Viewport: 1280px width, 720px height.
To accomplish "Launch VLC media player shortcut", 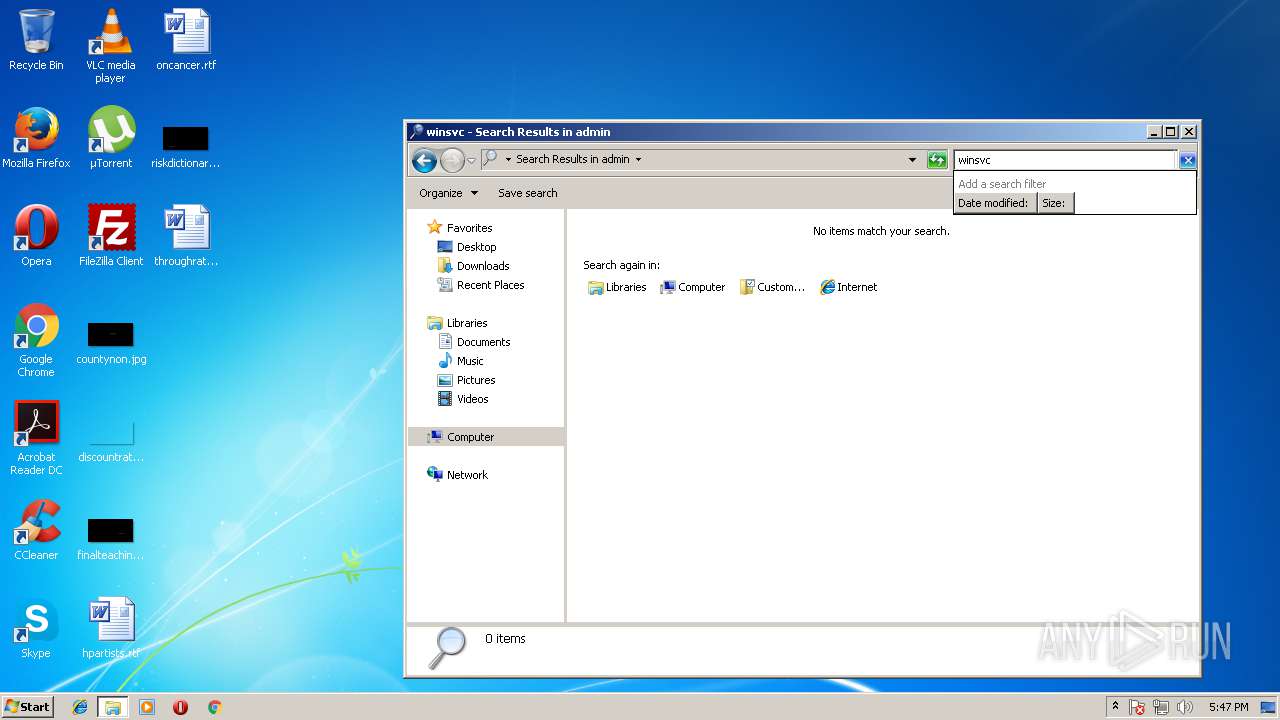I will [x=110, y=45].
